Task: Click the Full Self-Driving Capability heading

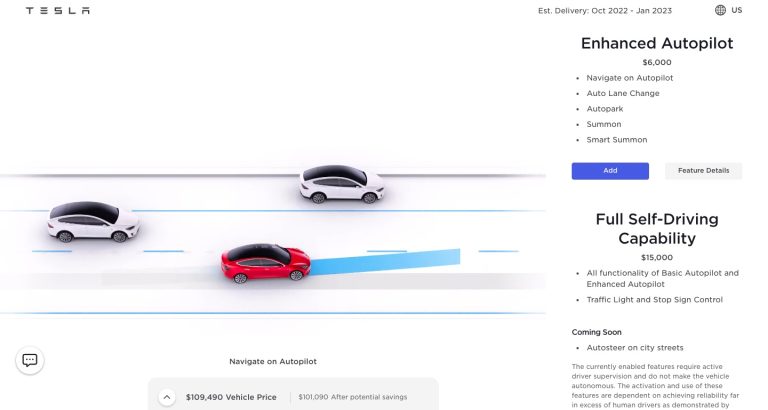Action: click(657, 229)
